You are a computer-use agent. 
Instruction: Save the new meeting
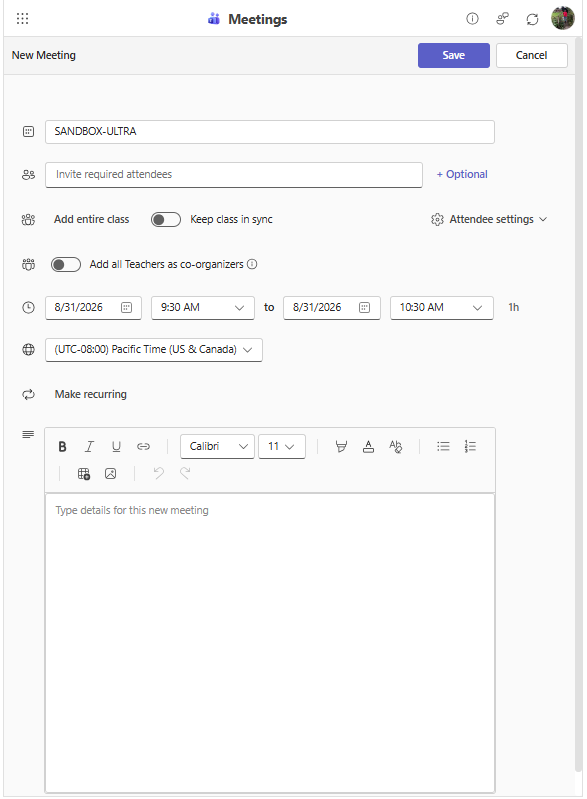click(x=453, y=55)
